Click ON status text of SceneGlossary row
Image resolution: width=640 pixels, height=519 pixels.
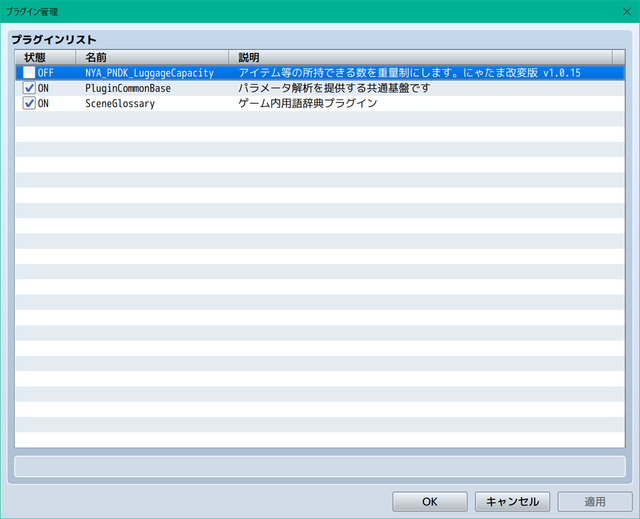pyautogui.click(x=43, y=104)
